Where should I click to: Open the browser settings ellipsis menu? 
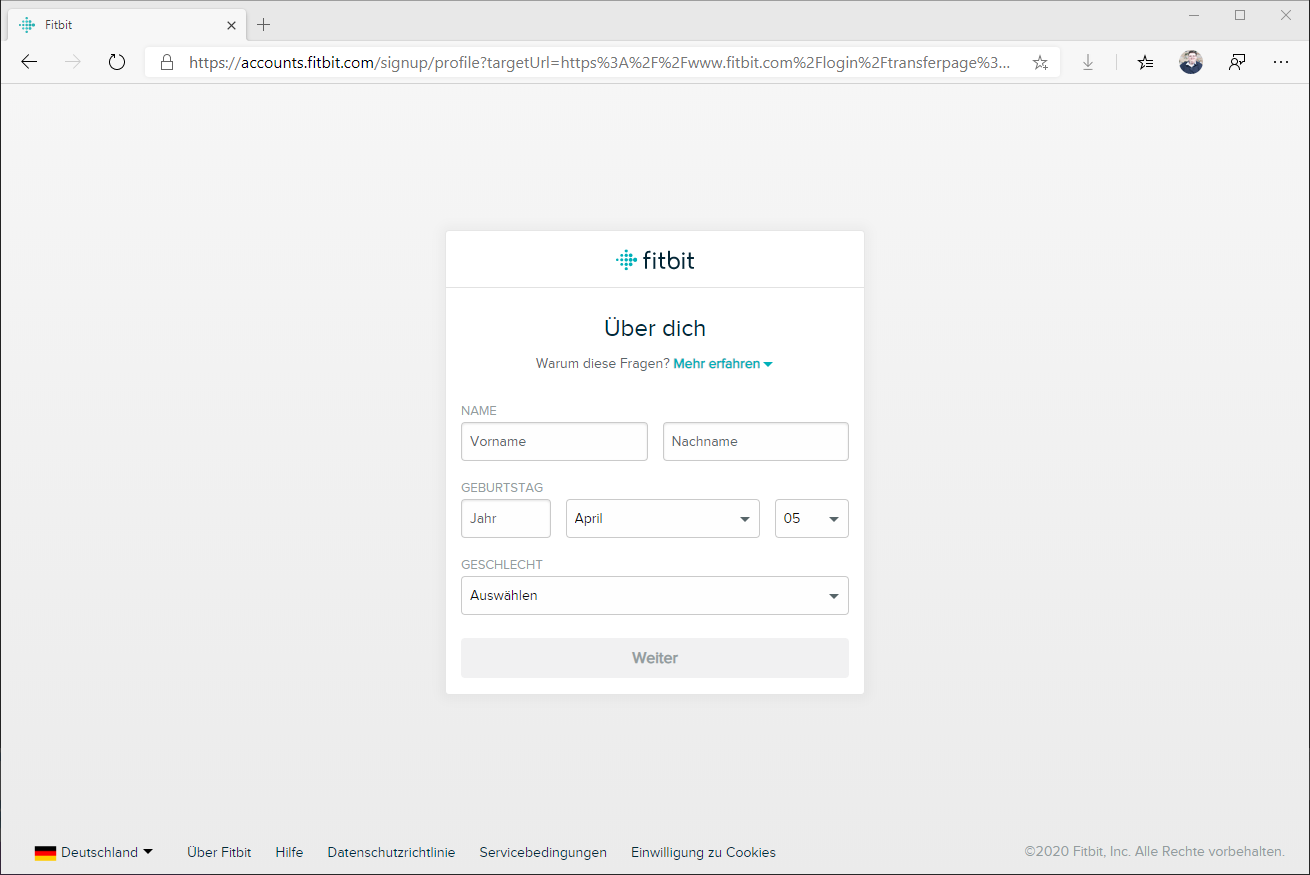pyautogui.click(x=1281, y=62)
